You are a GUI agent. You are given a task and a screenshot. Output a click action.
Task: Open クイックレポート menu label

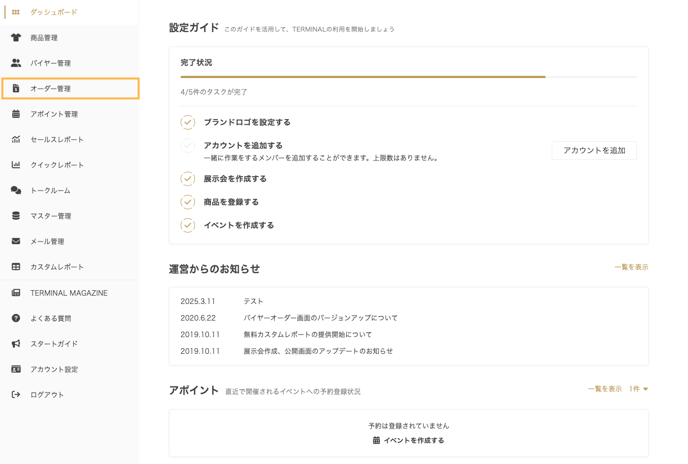click(57, 165)
